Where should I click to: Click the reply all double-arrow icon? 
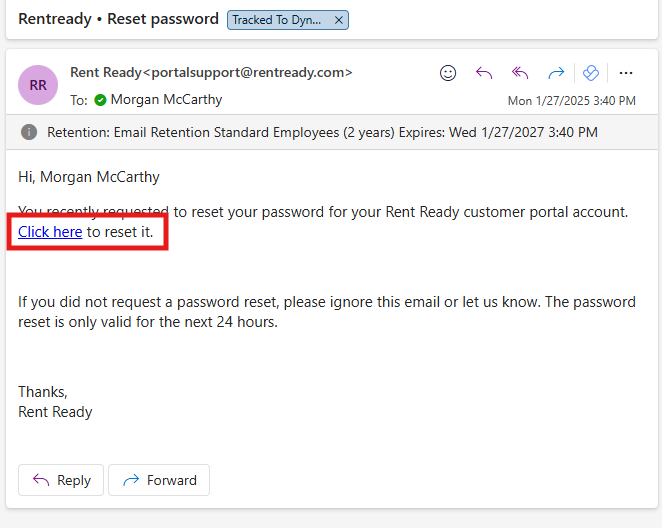click(x=520, y=73)
